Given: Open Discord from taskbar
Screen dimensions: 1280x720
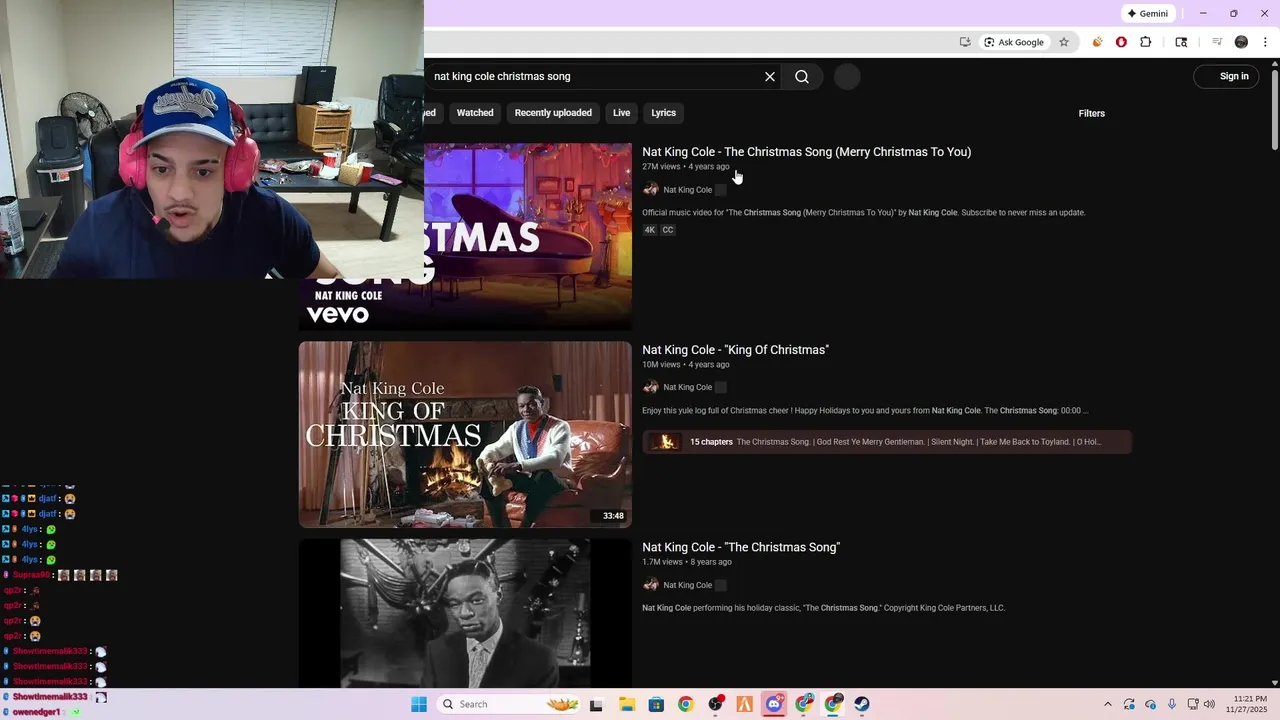Looking at the screenshot, I should click(774, 704).
